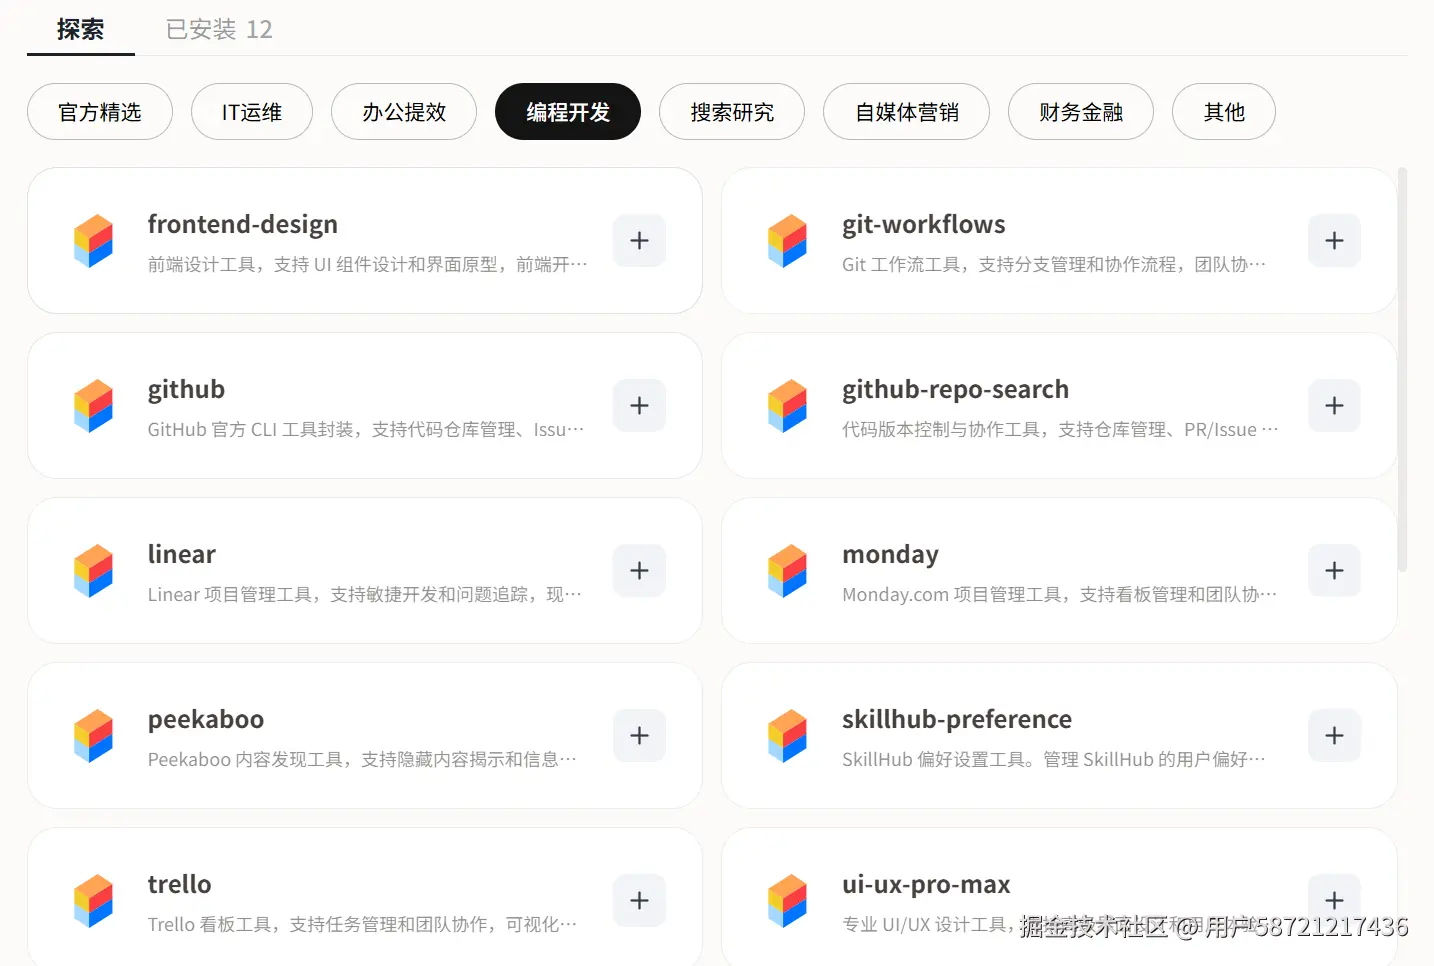This screenshot has width=1434, height=966.
Task: Click the trello card cube logo
Action: pyautogui.click(x=93, y=901)
